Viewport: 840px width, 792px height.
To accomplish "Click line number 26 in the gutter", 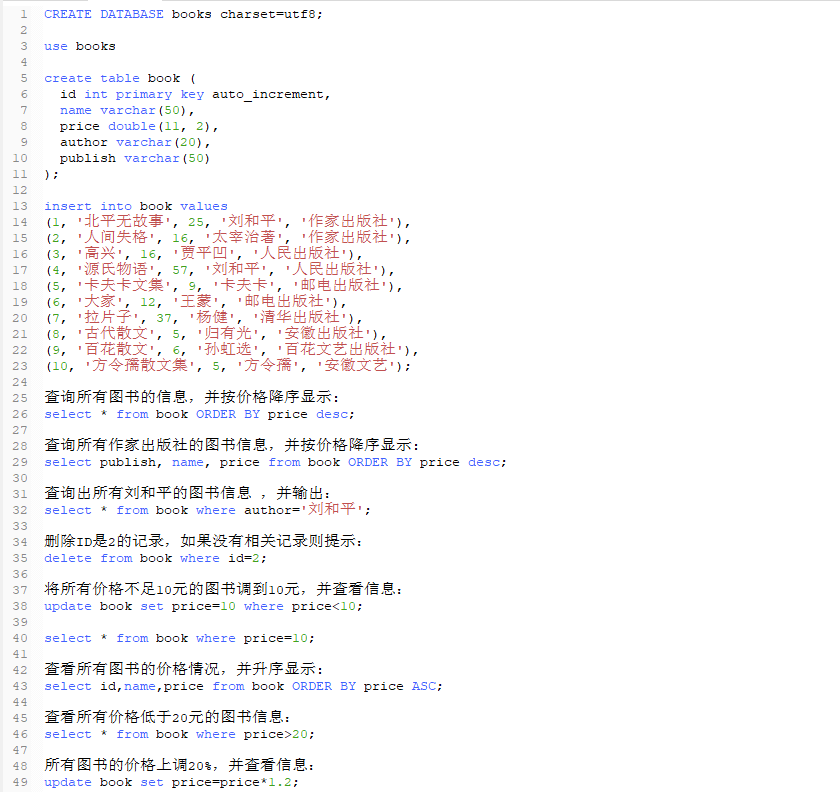I will coord(20,413).
